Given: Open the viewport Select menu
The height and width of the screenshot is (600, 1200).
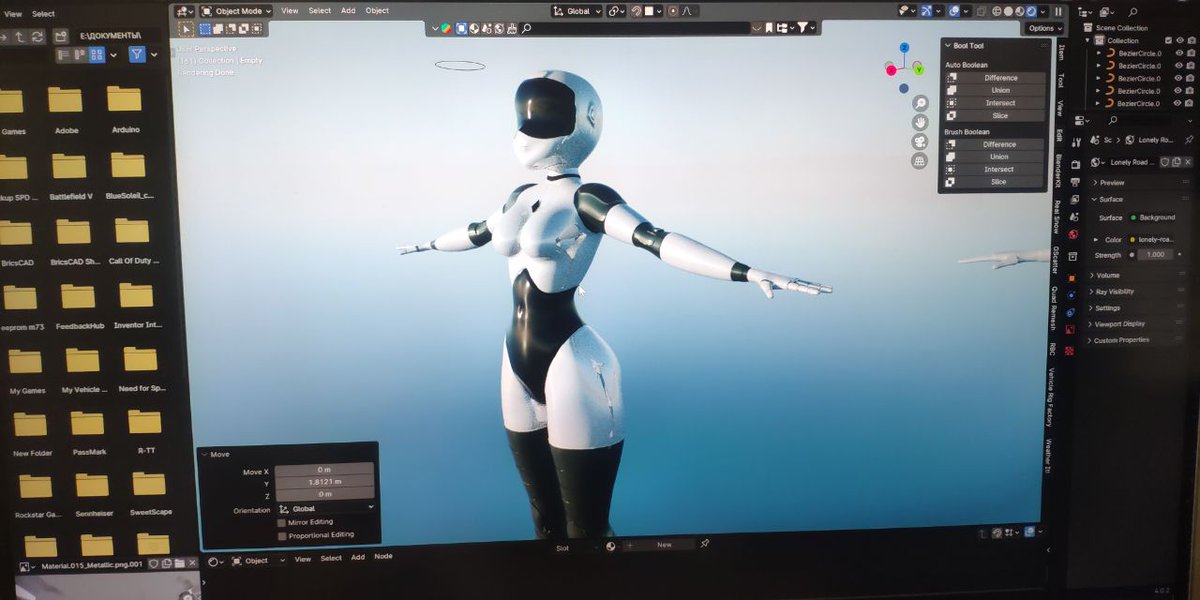Looking at the screenshot, I should point(319,11).
